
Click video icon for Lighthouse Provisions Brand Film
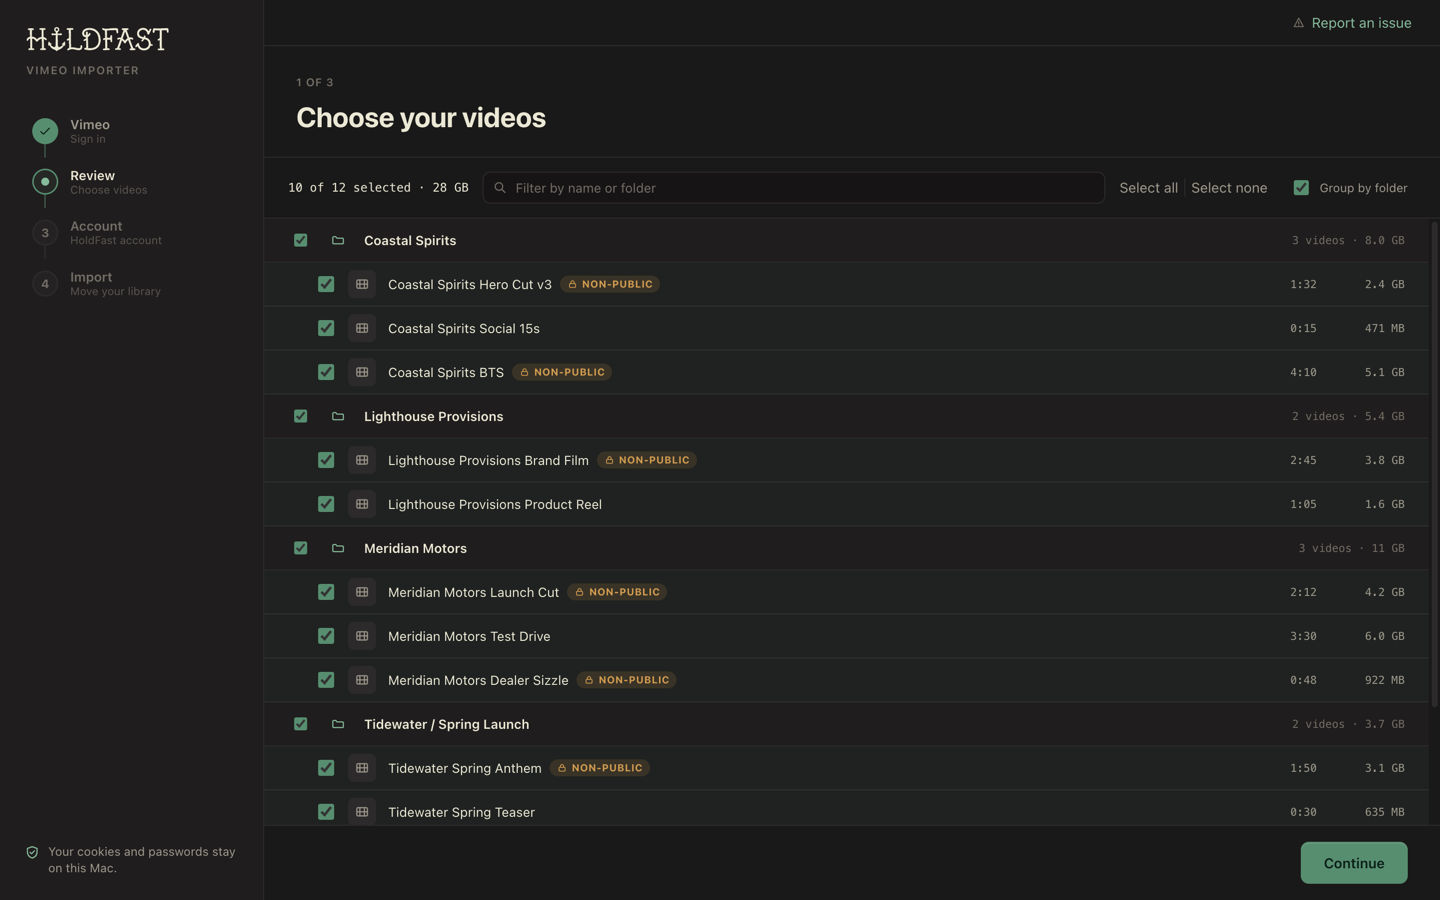362,461
